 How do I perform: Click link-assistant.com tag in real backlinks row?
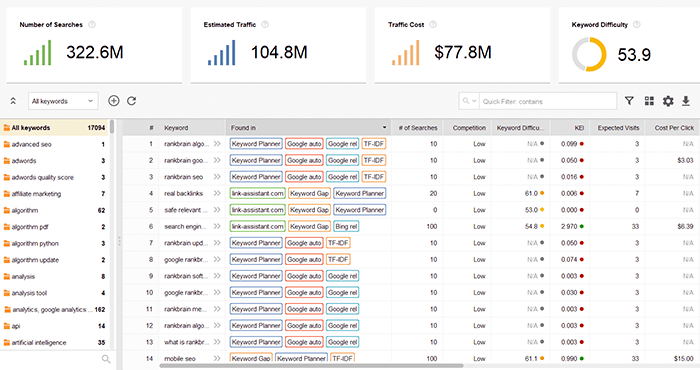(x=258, y=193)
